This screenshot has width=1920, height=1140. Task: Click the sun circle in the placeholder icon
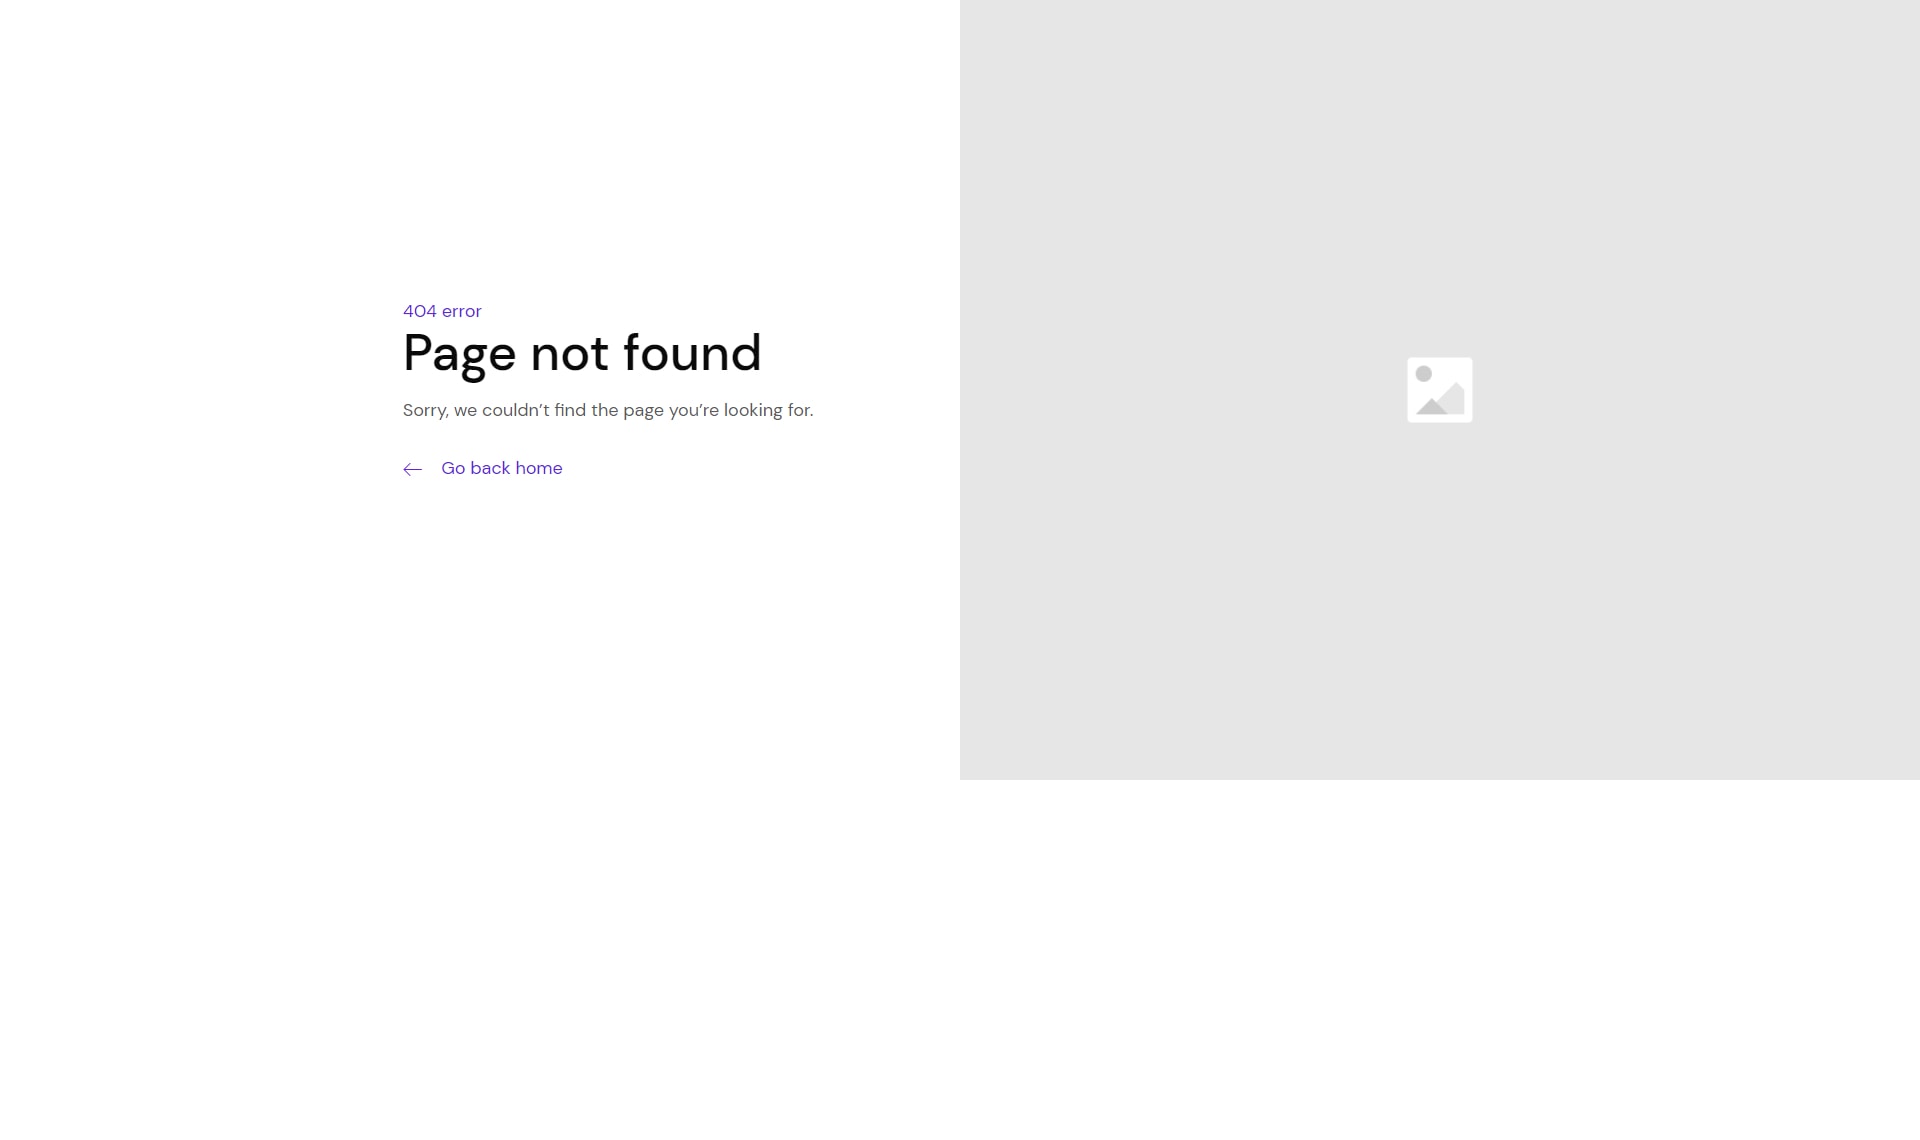pyautogui.click(x=1424, y=374)
